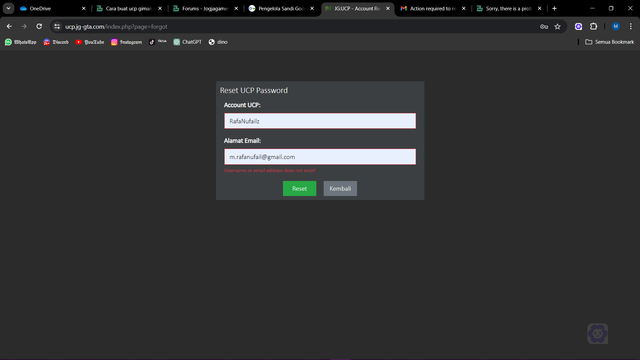Bookmark this page with the star icon

pyautogui.click(x=558, y=27)
